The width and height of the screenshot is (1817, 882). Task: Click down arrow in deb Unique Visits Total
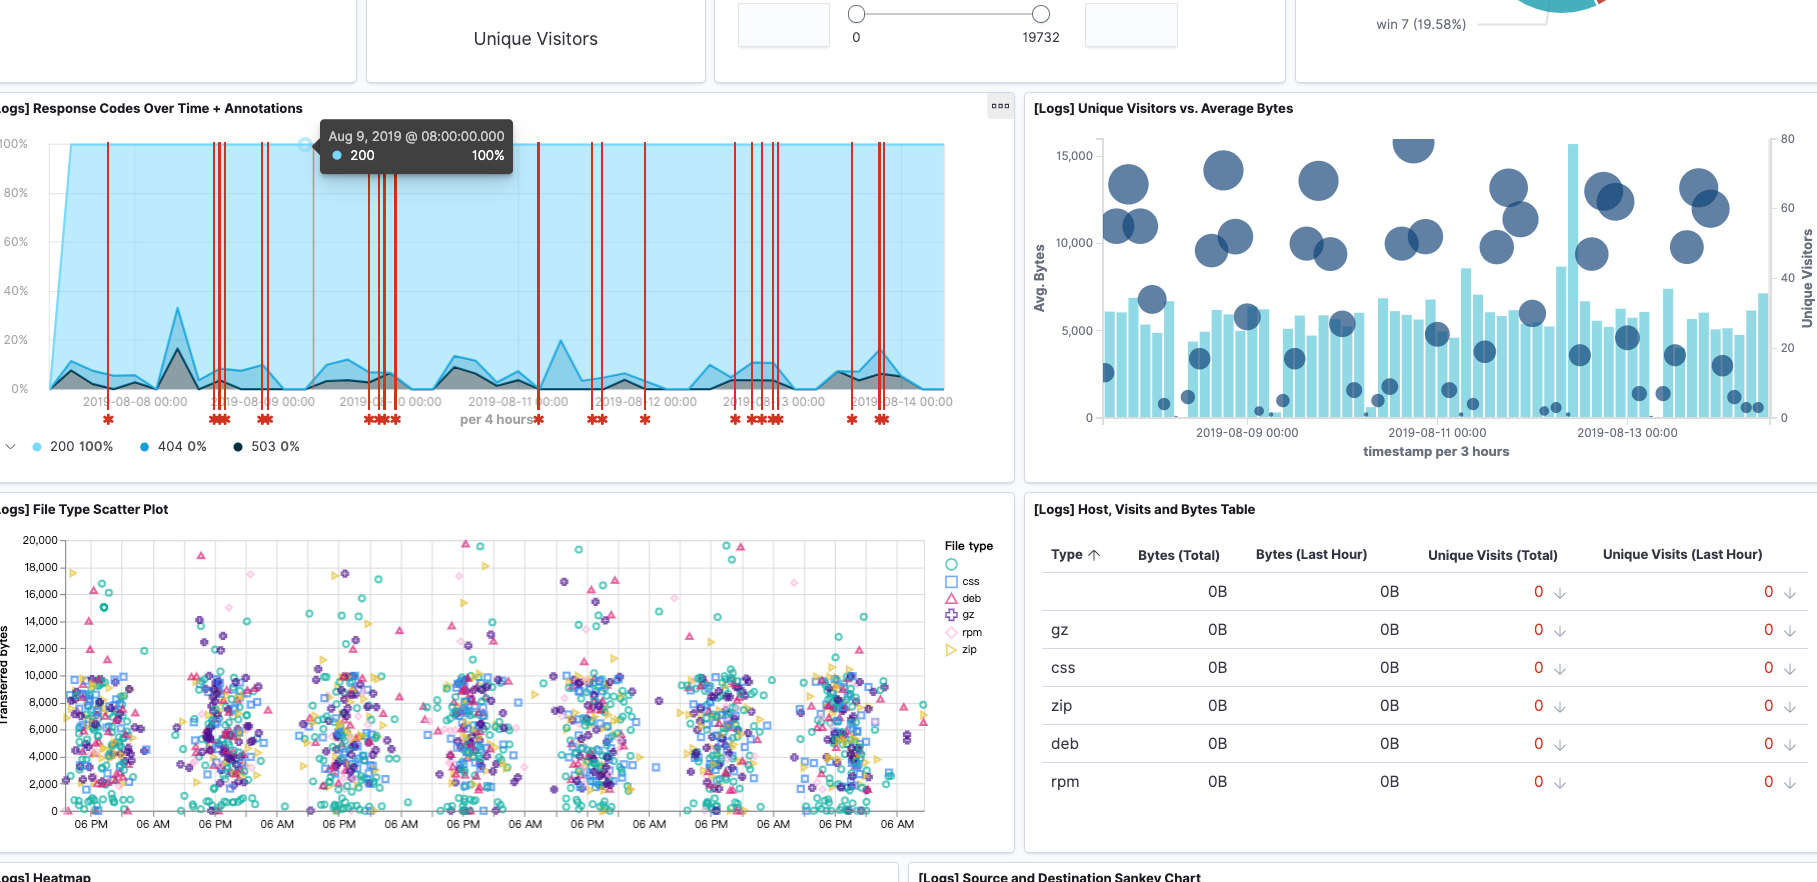[x=1560, y=745]
